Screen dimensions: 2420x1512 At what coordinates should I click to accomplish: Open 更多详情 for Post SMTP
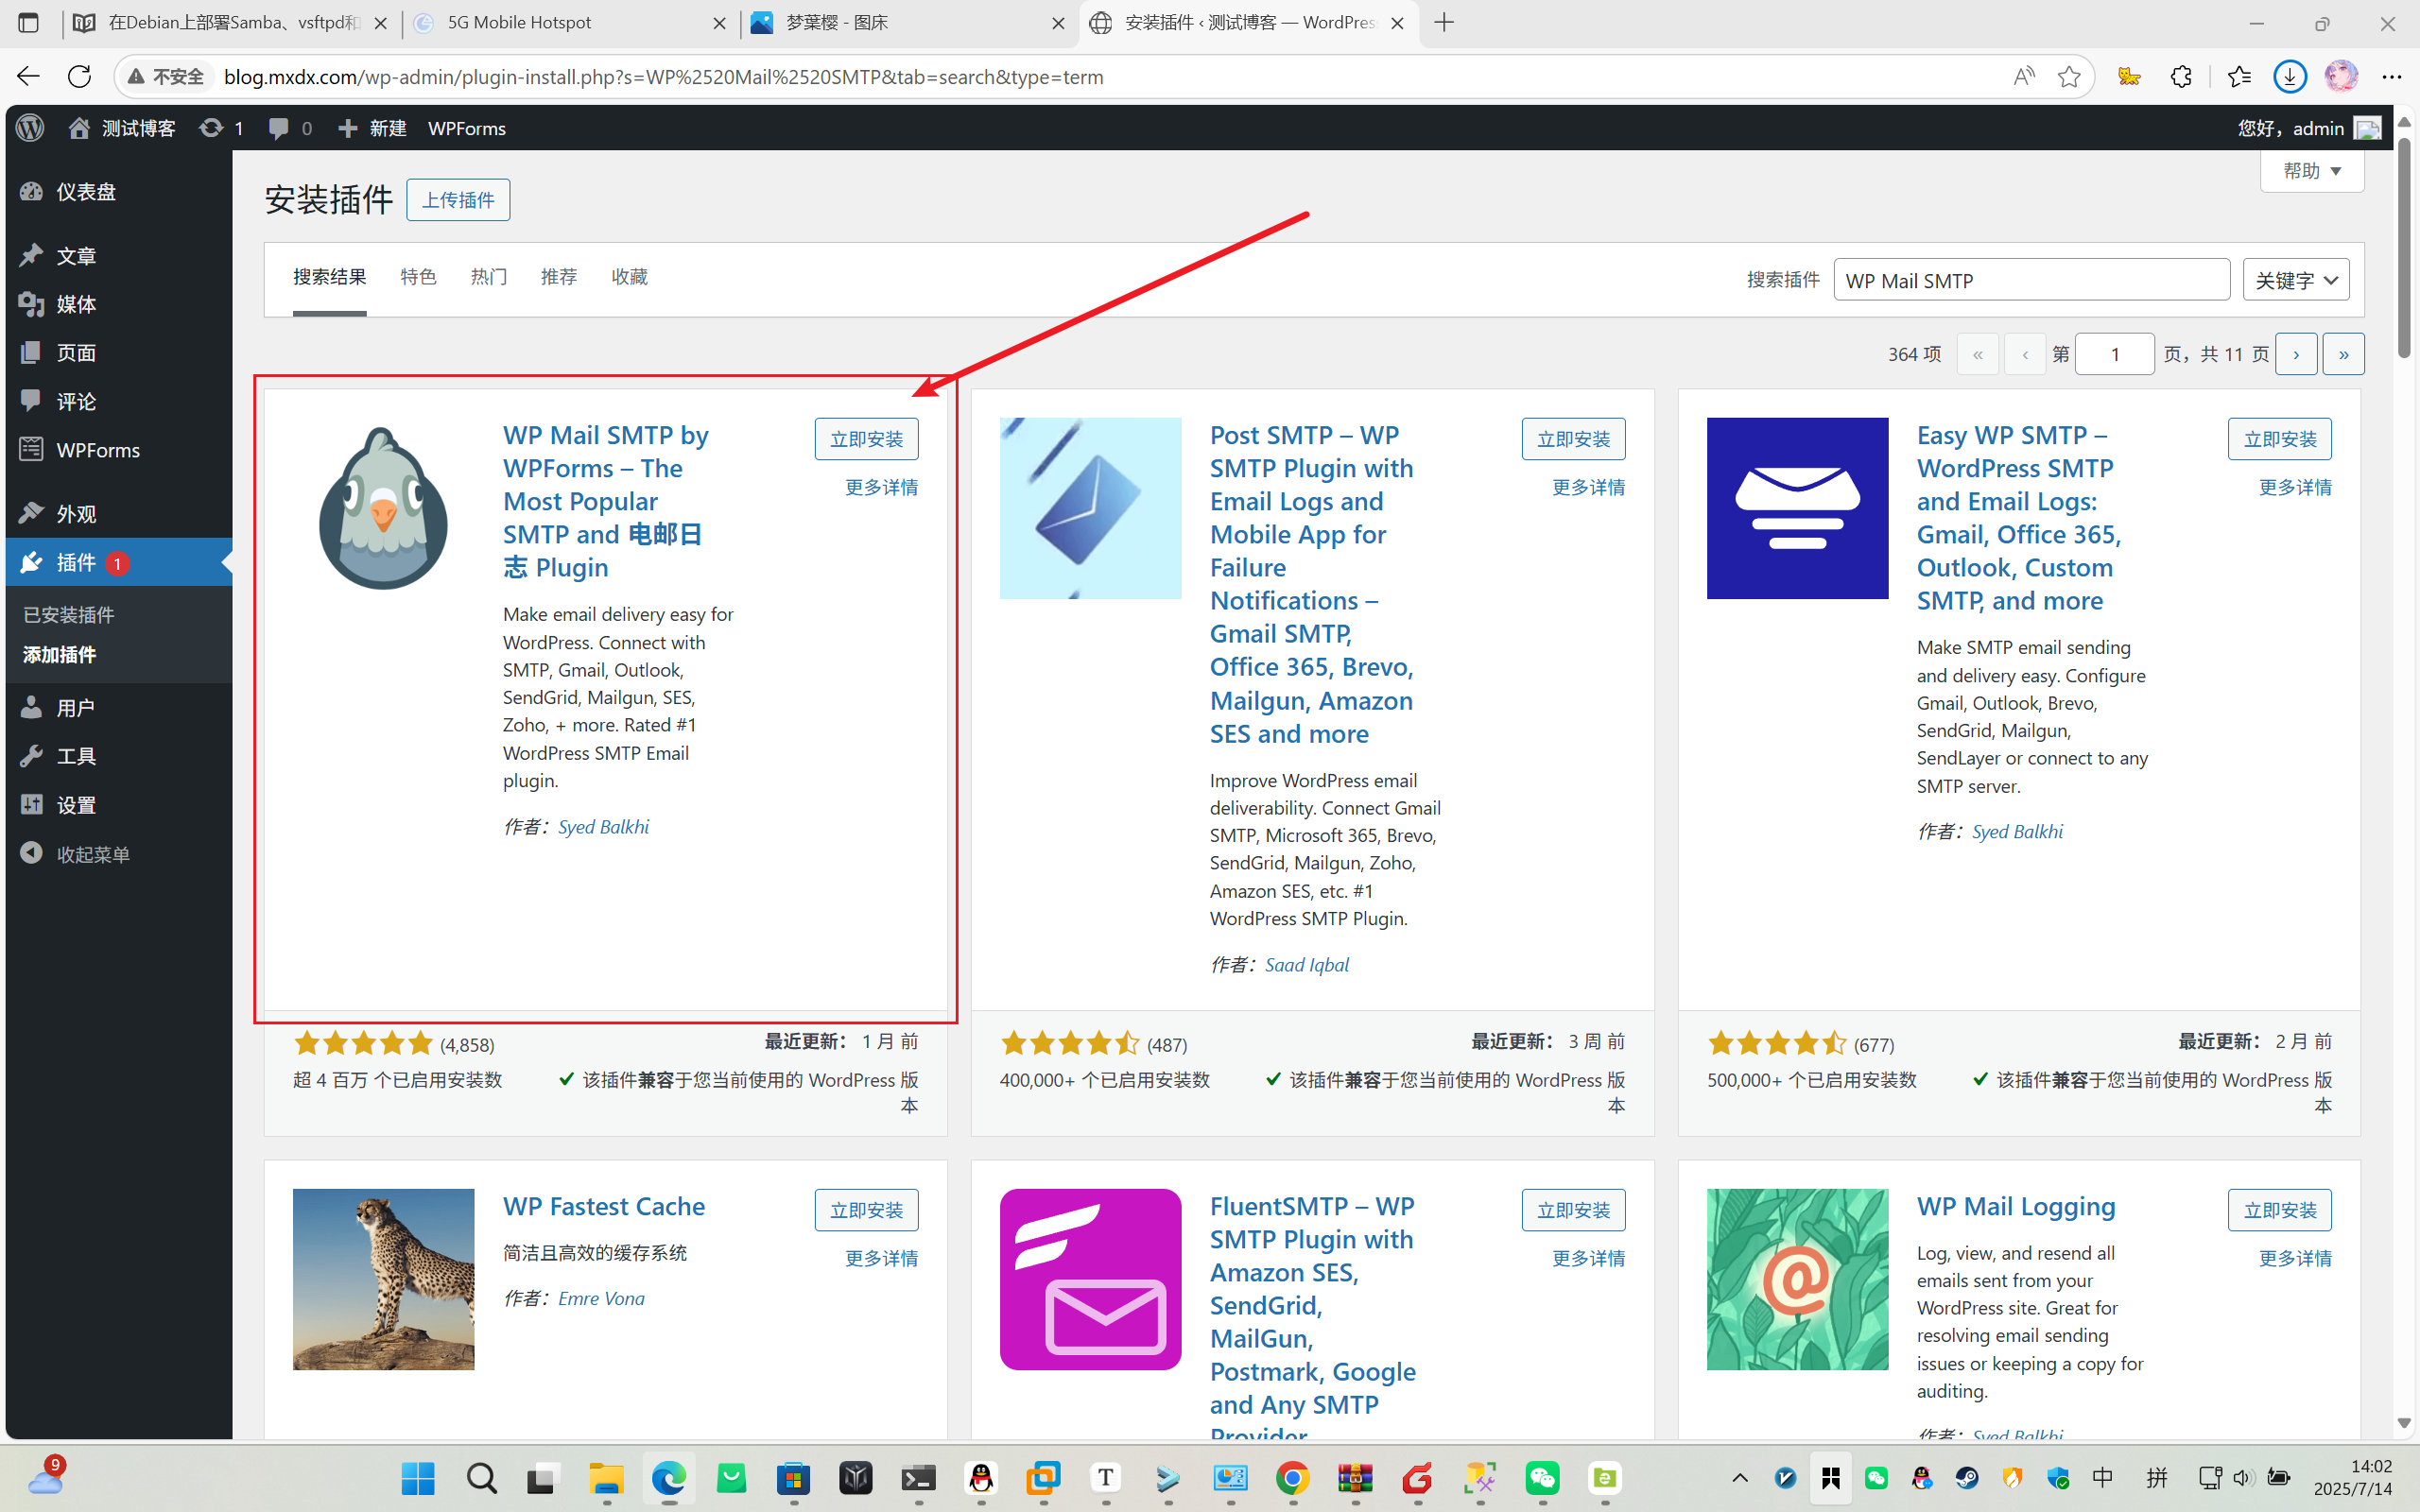1588,487
